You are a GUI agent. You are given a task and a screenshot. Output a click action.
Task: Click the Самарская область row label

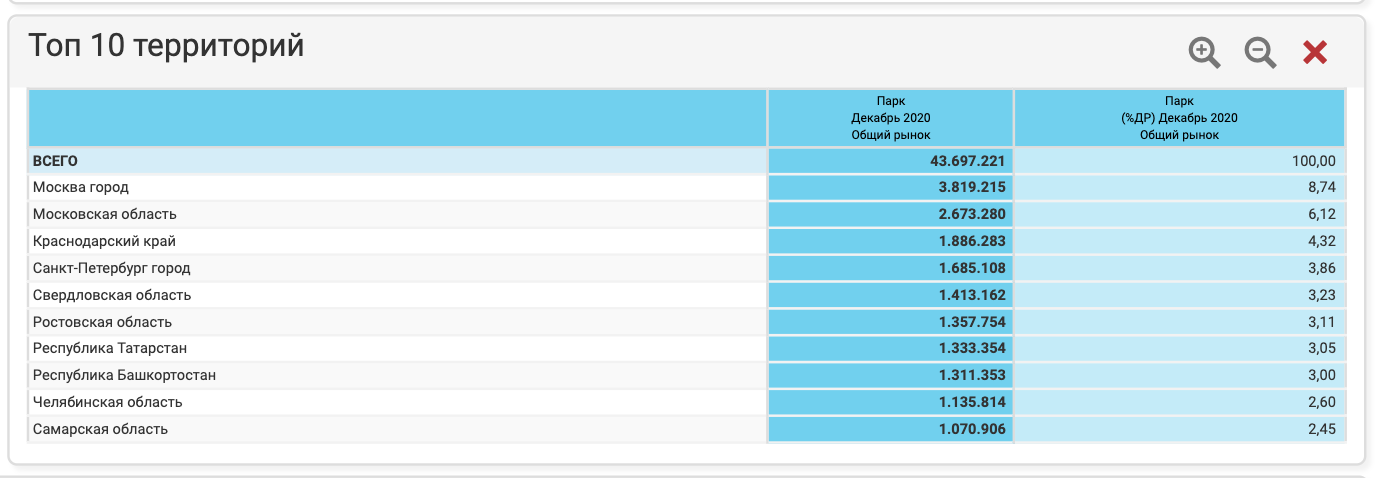click(x=101, y=429)
